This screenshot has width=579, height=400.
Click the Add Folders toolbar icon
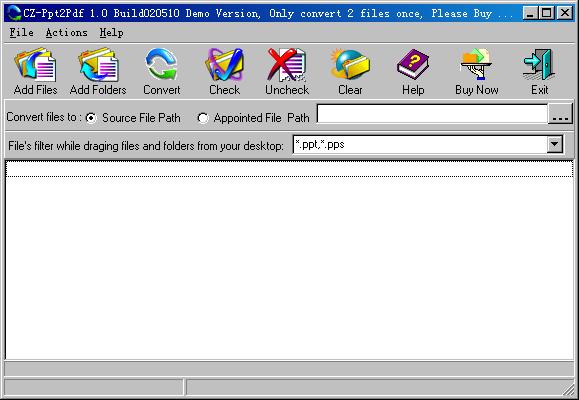pos(98,65)
